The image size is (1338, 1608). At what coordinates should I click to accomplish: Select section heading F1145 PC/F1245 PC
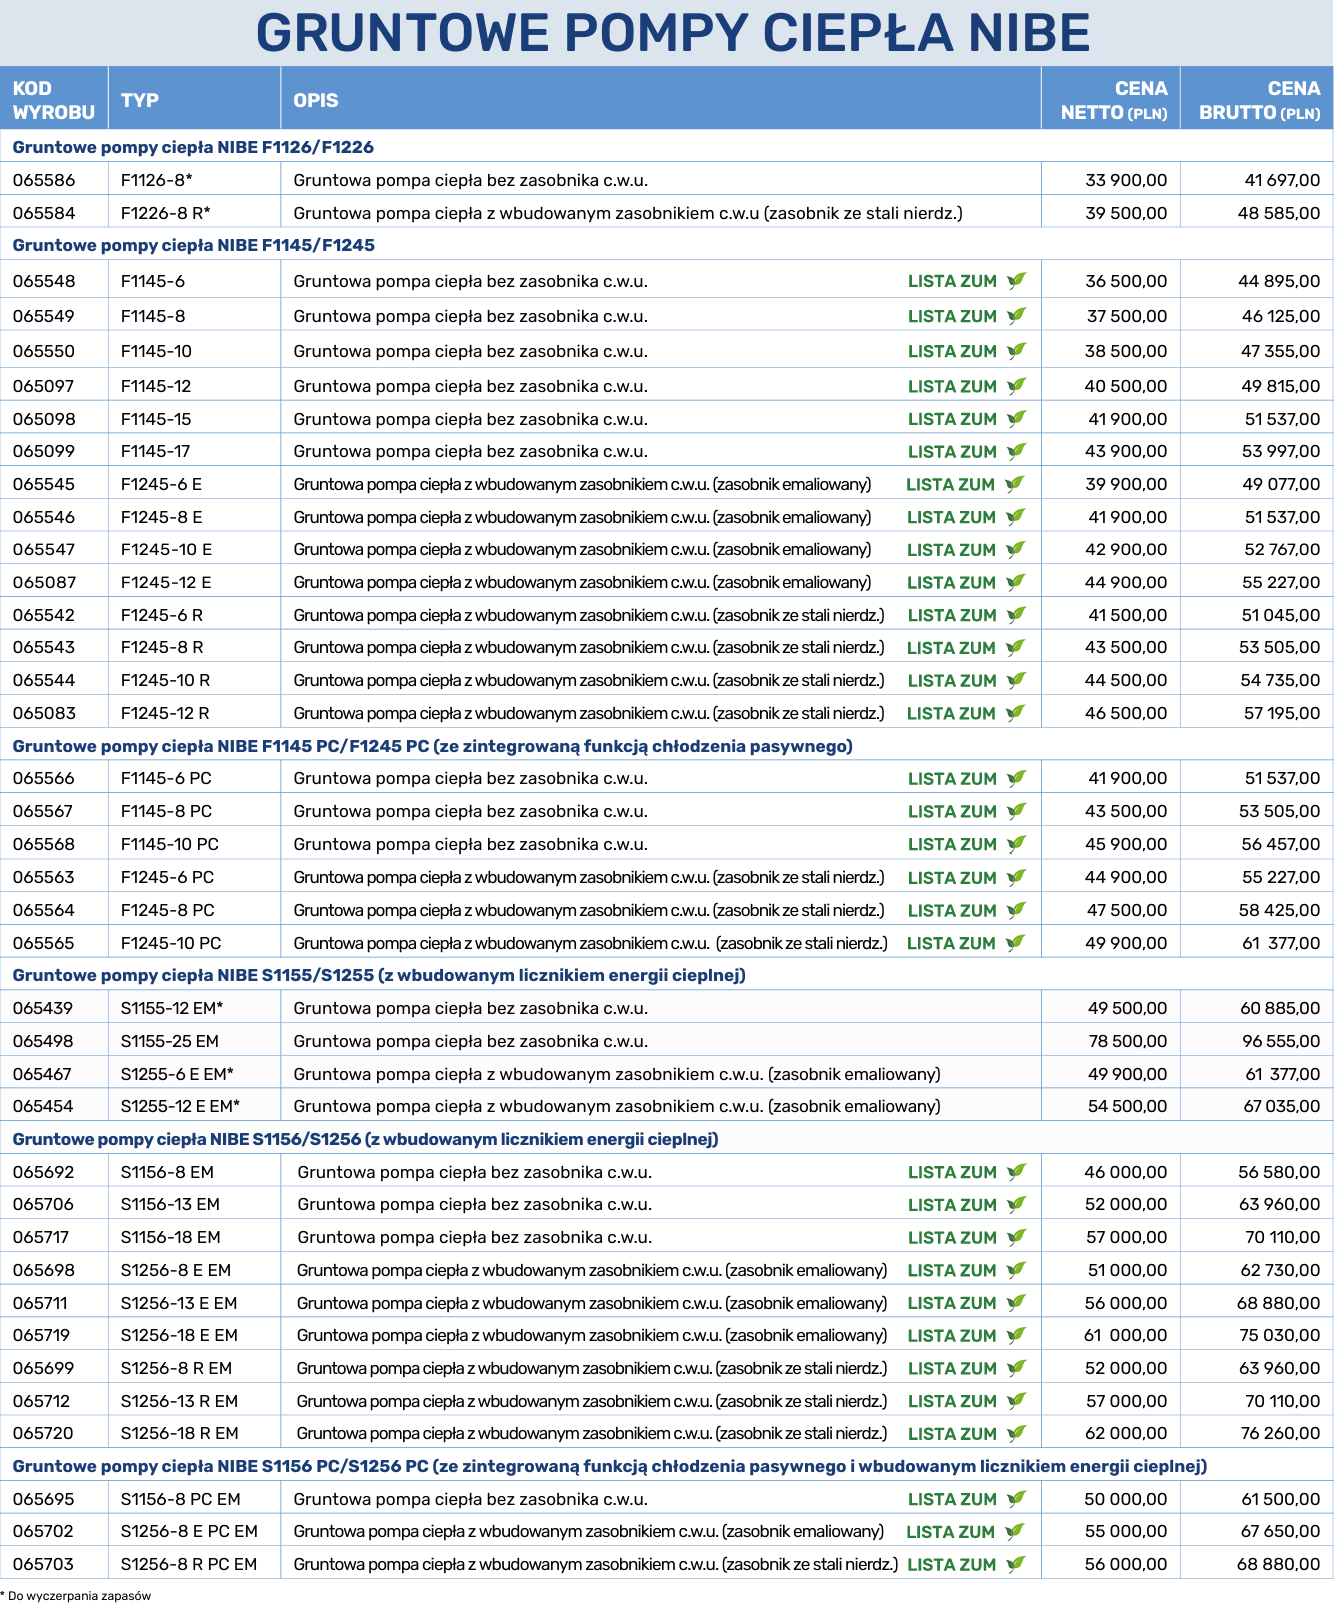tap(432, 746)
